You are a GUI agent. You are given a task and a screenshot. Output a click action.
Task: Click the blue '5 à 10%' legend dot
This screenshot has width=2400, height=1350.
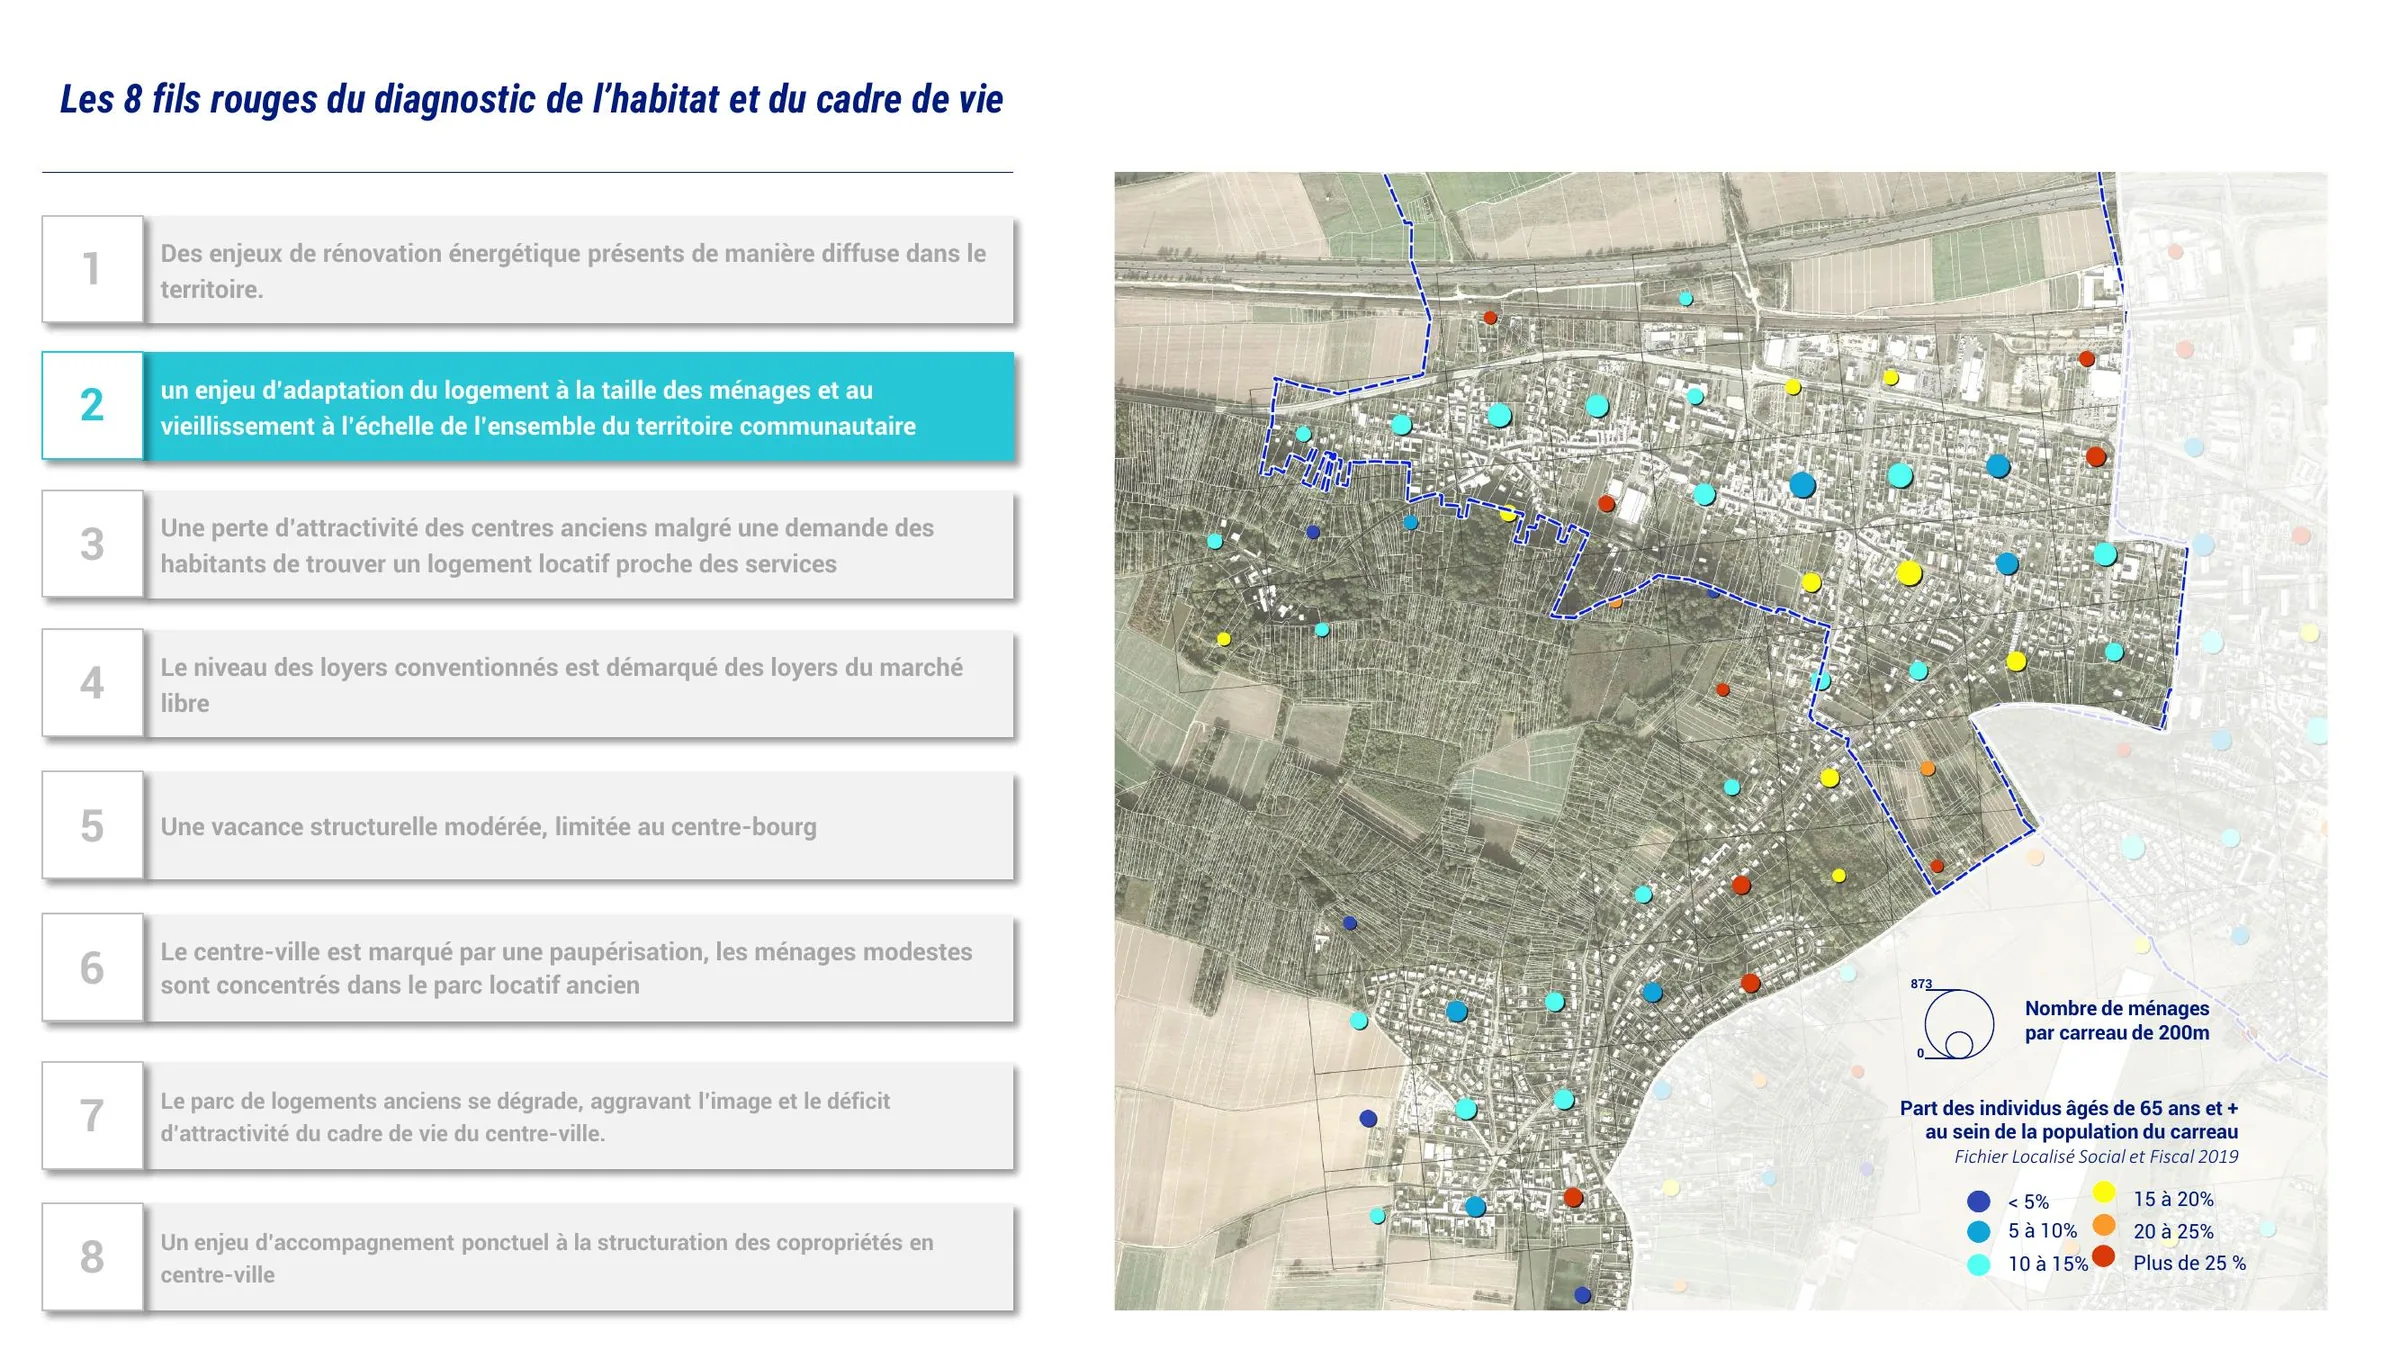point(1978,1231)
